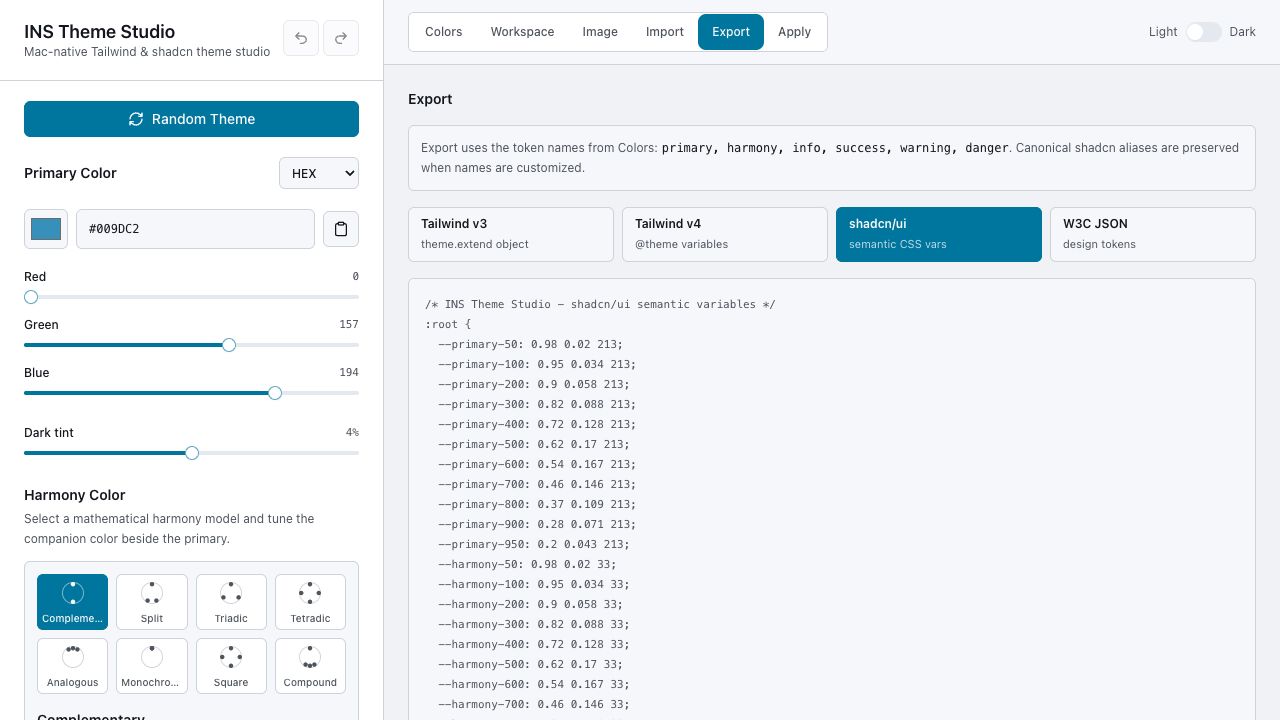Open the Workspace tab
The height and width of the screenshot is (720, 1280).
click(x=522, y=32)
